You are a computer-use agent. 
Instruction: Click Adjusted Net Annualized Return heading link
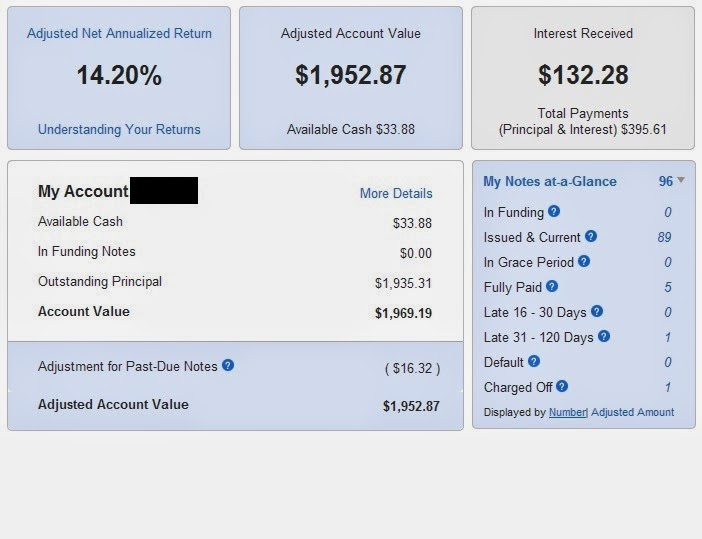(x=119, y=34)
